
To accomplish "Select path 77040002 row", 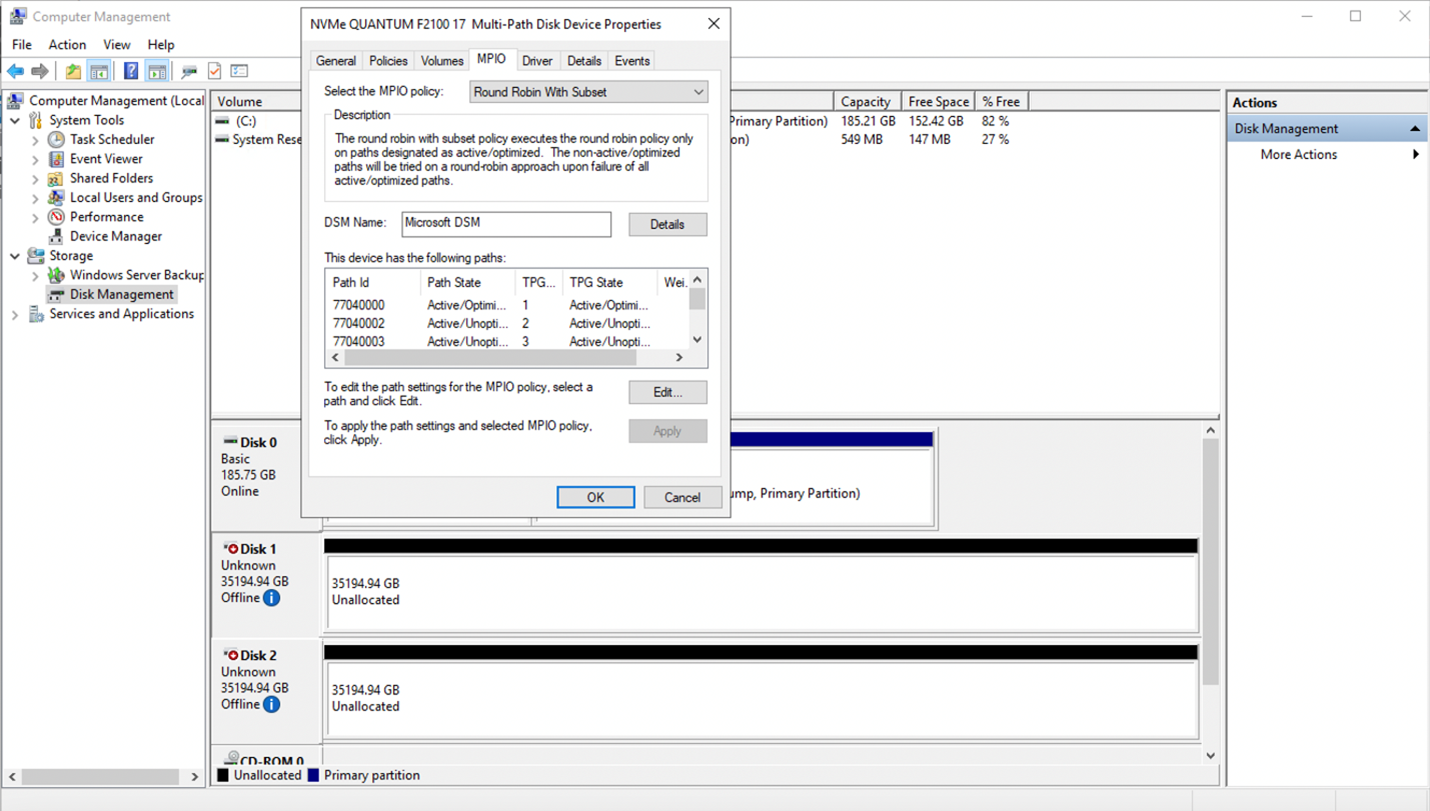I will coord(507,323).
